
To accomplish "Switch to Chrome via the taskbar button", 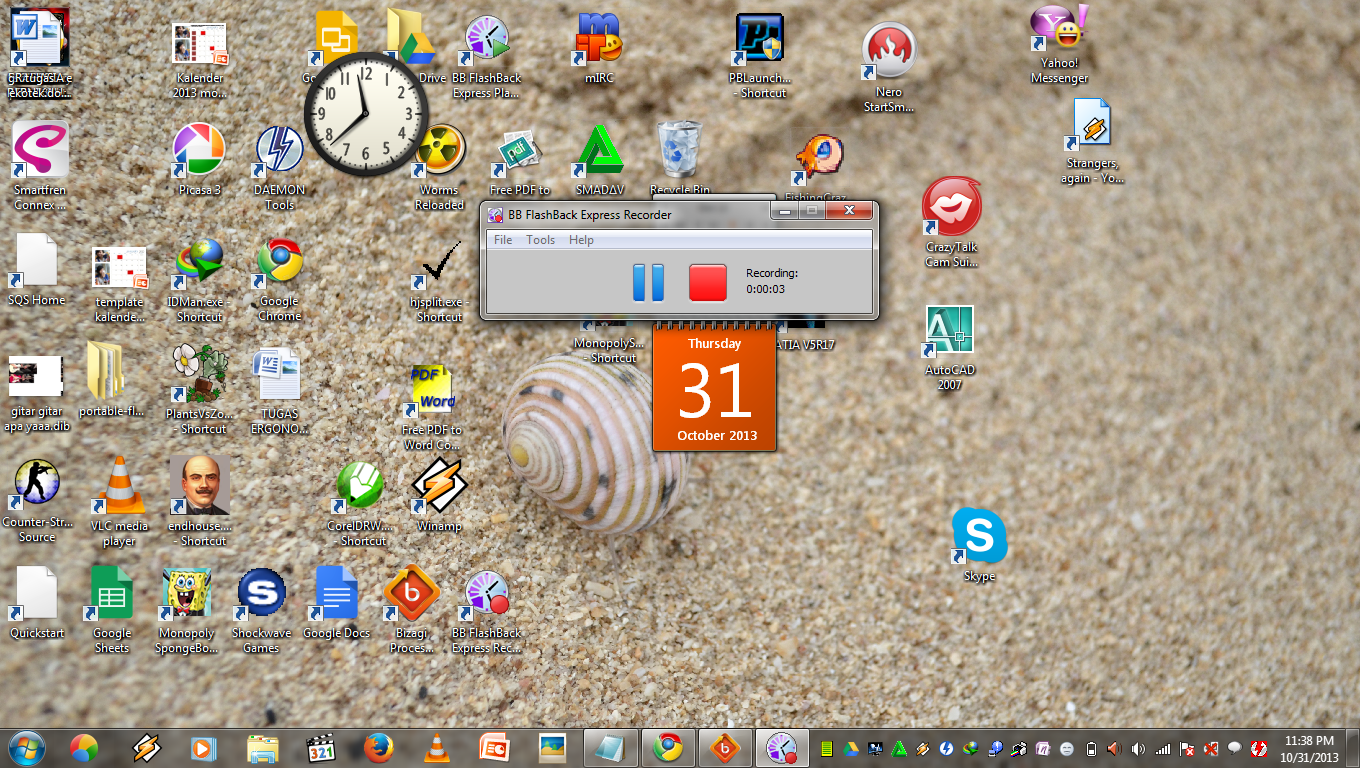I will point(668,747).
